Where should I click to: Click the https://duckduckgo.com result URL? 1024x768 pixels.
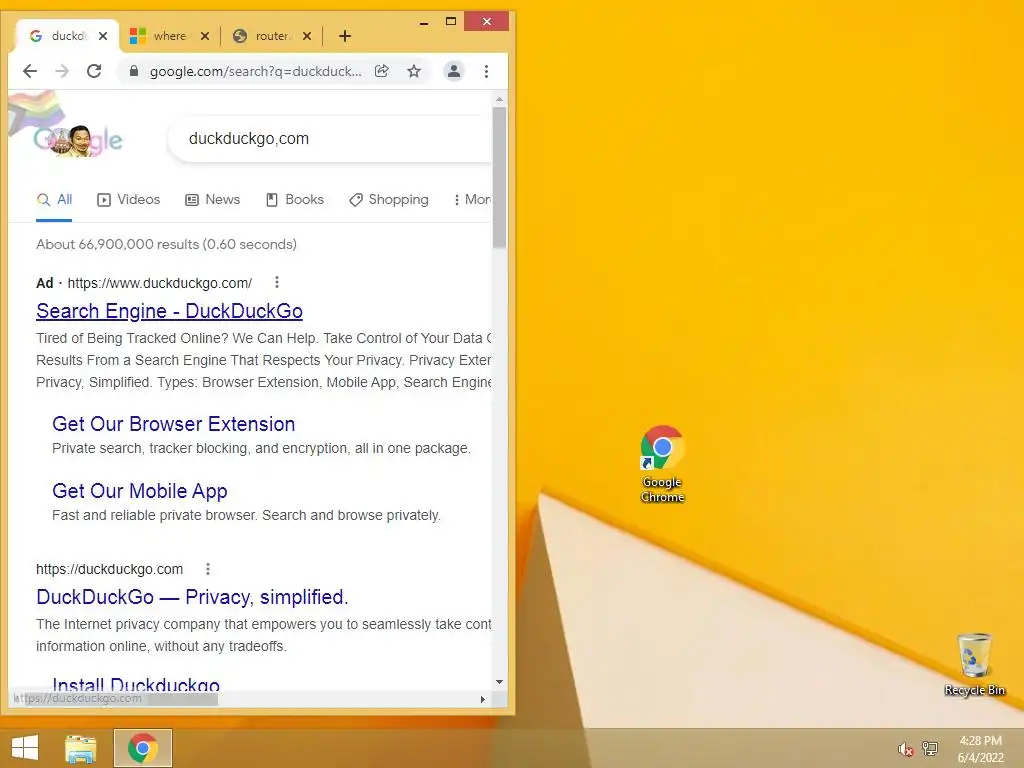(x=109, y=569)
